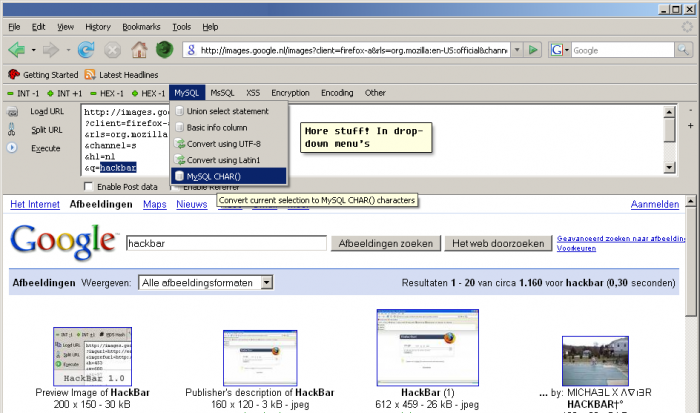
Task: Open the XSS dropdown menu
Action: (253, 93)
